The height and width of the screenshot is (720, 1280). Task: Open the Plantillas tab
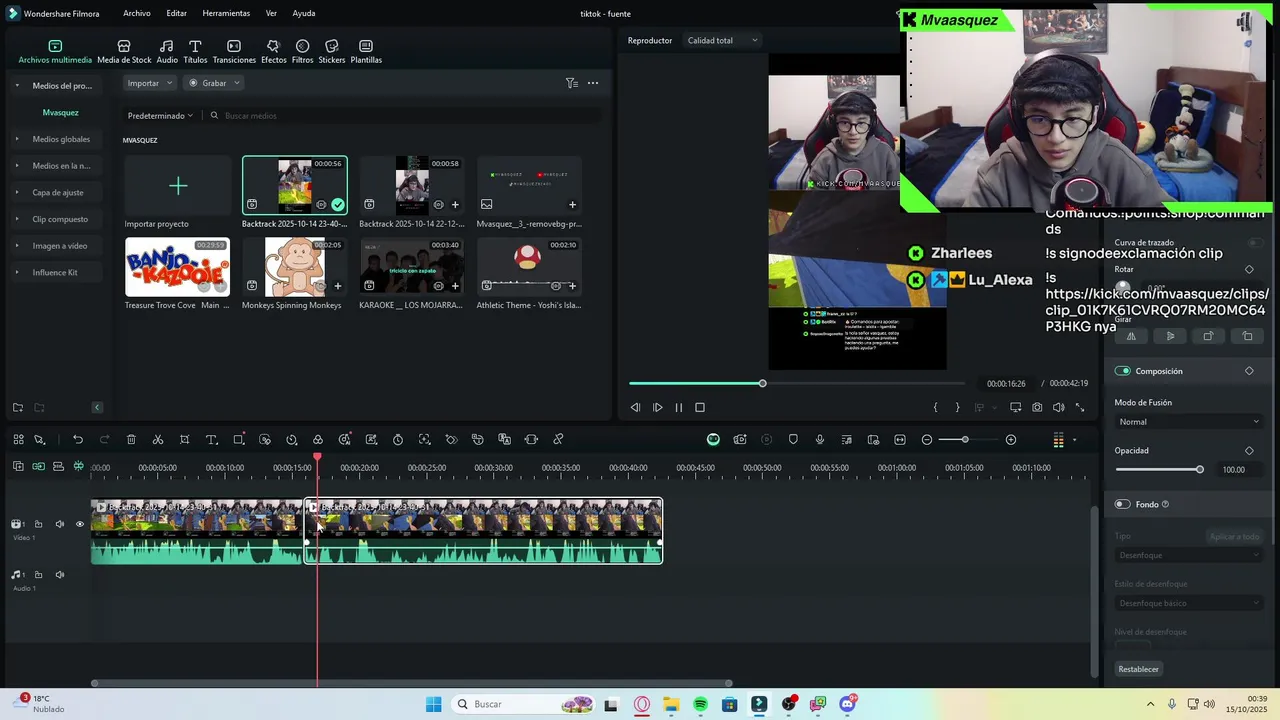pos(366,52)
